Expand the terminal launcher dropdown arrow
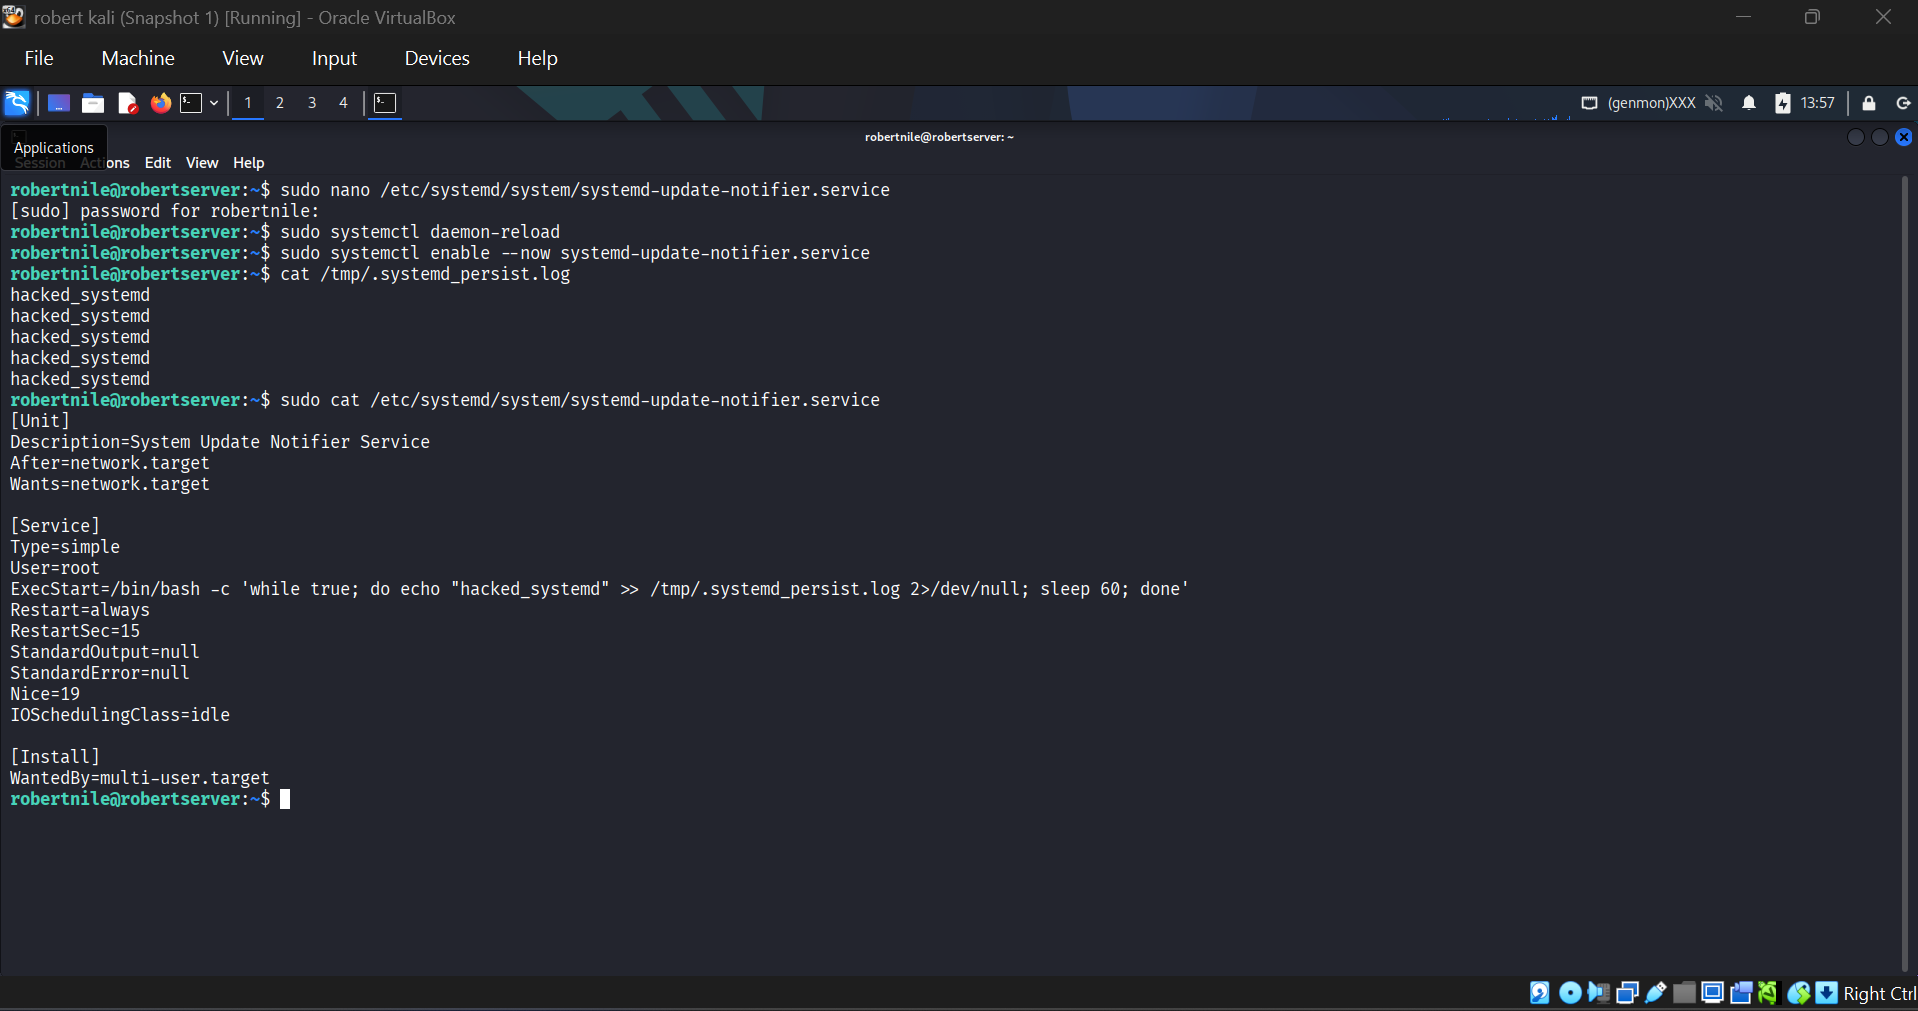 (x=214, y=103)
